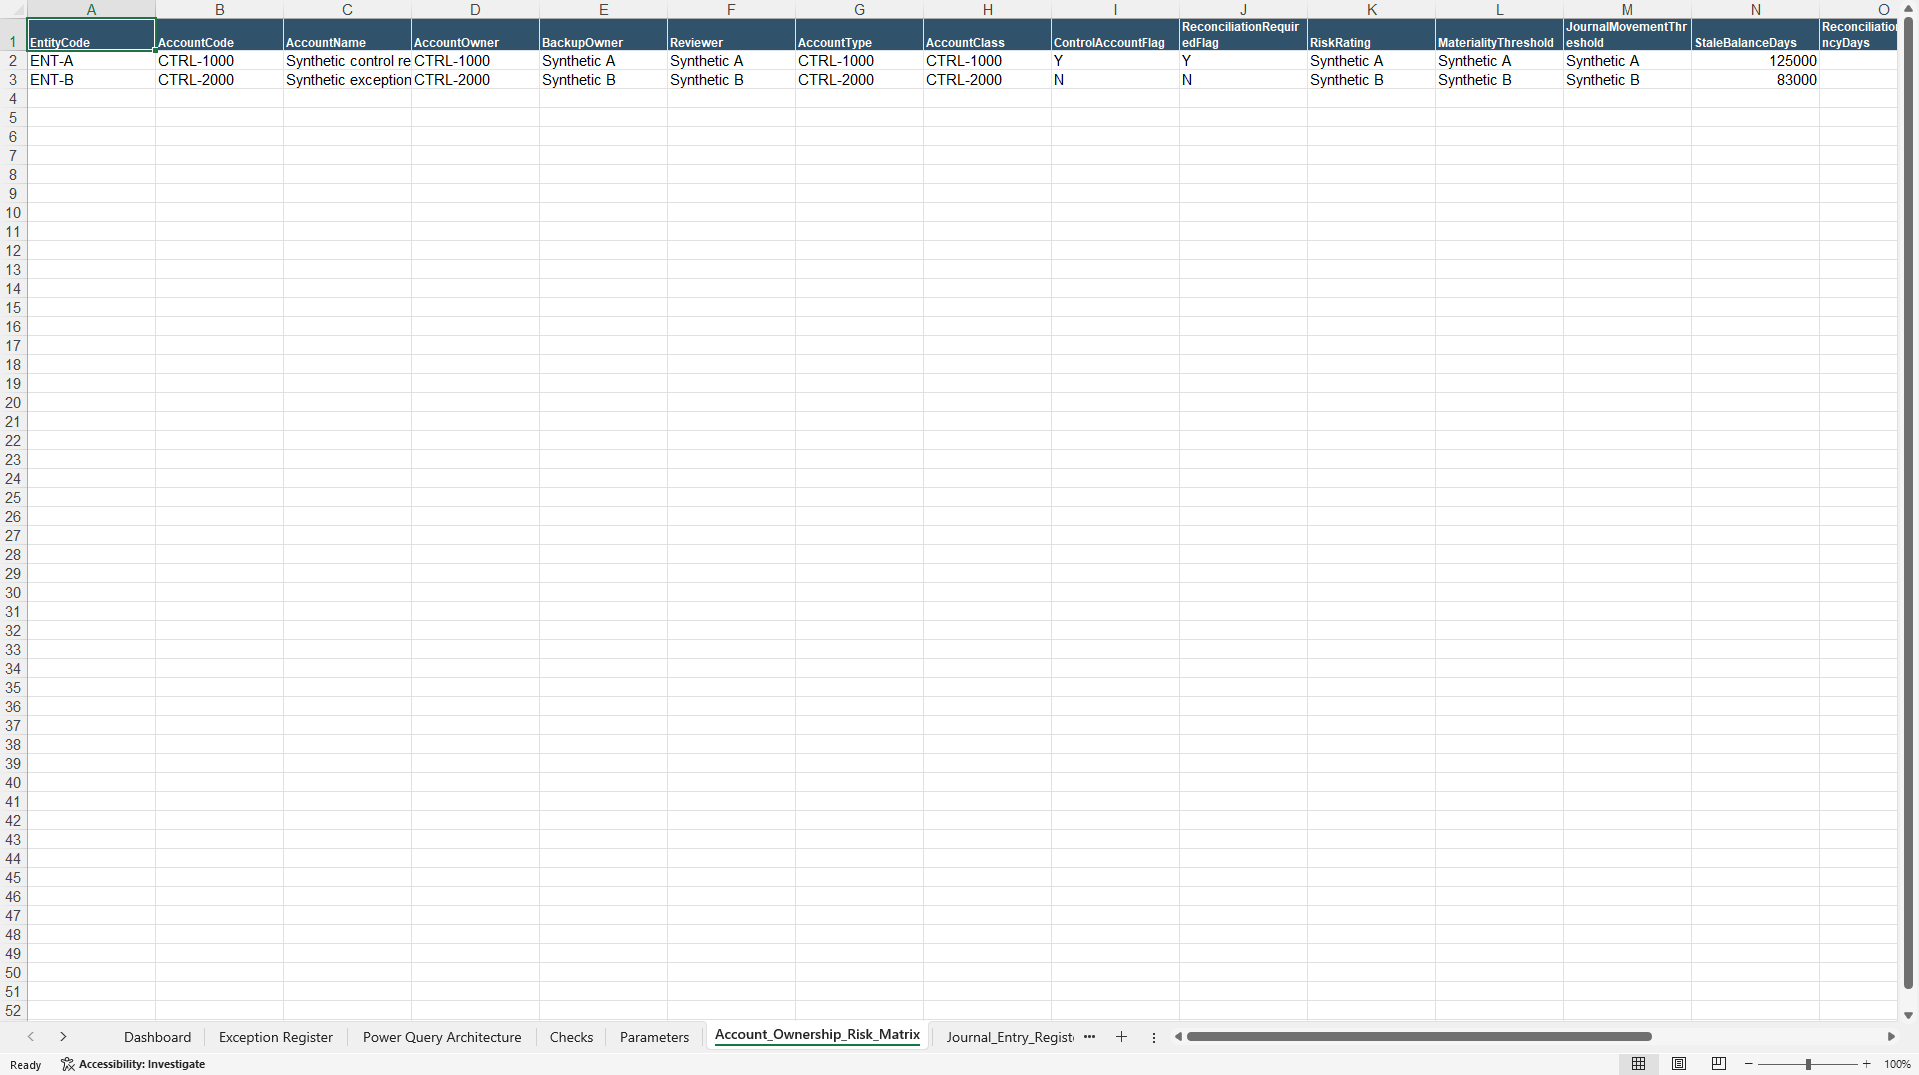Image resolution: width=1919 pixels, height=1075 pixels.
Task: Select the ControlAccountFlag header cell
Action: pyautogui.click(x=1115, y=35)
